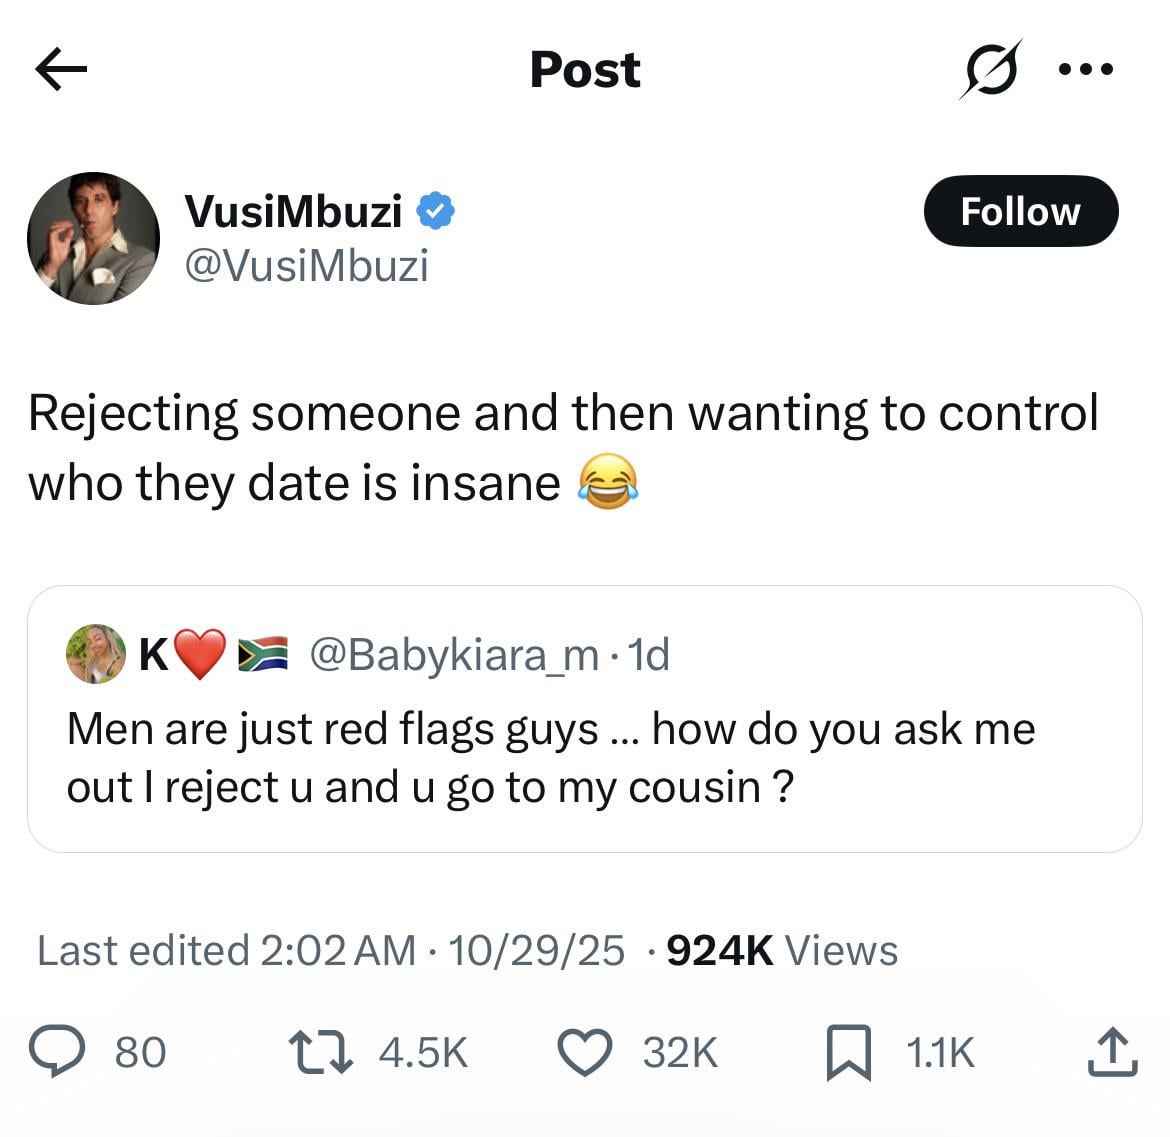Open the quoted post about red flags

tap(584, 758)
